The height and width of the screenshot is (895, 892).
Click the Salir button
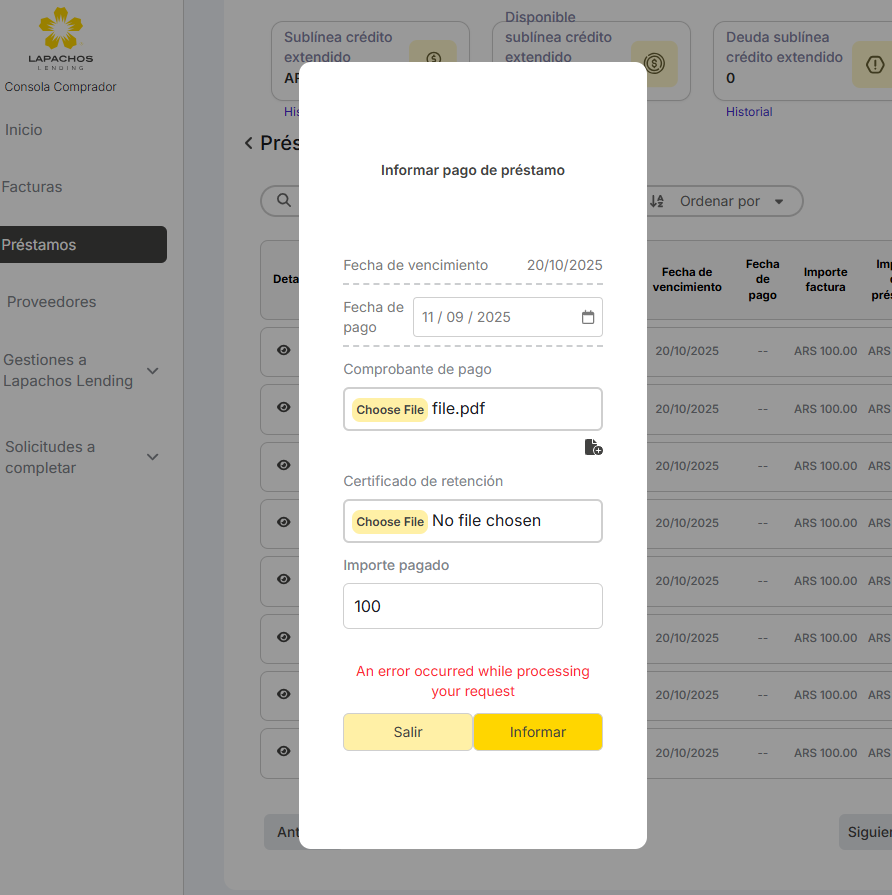407,732
